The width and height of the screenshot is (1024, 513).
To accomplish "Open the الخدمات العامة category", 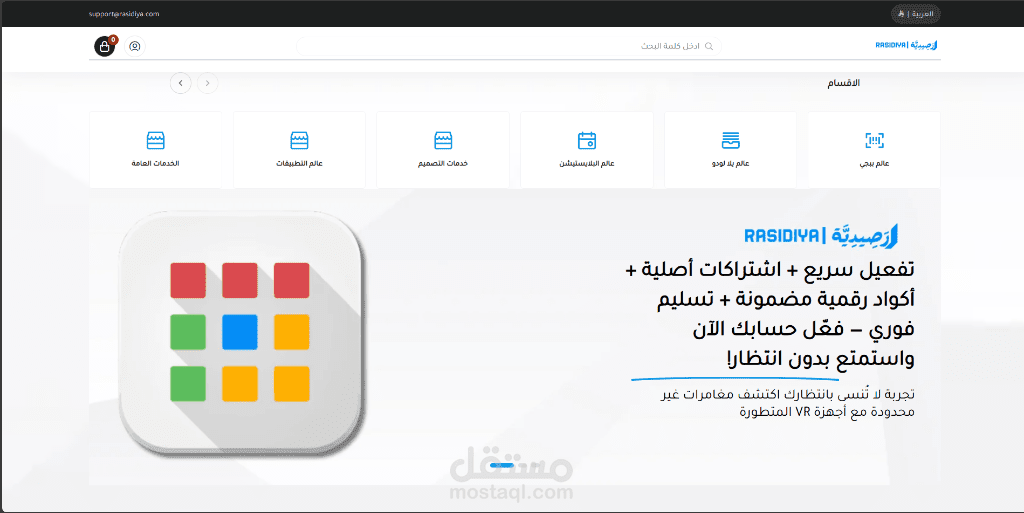I will coord(155,150).
